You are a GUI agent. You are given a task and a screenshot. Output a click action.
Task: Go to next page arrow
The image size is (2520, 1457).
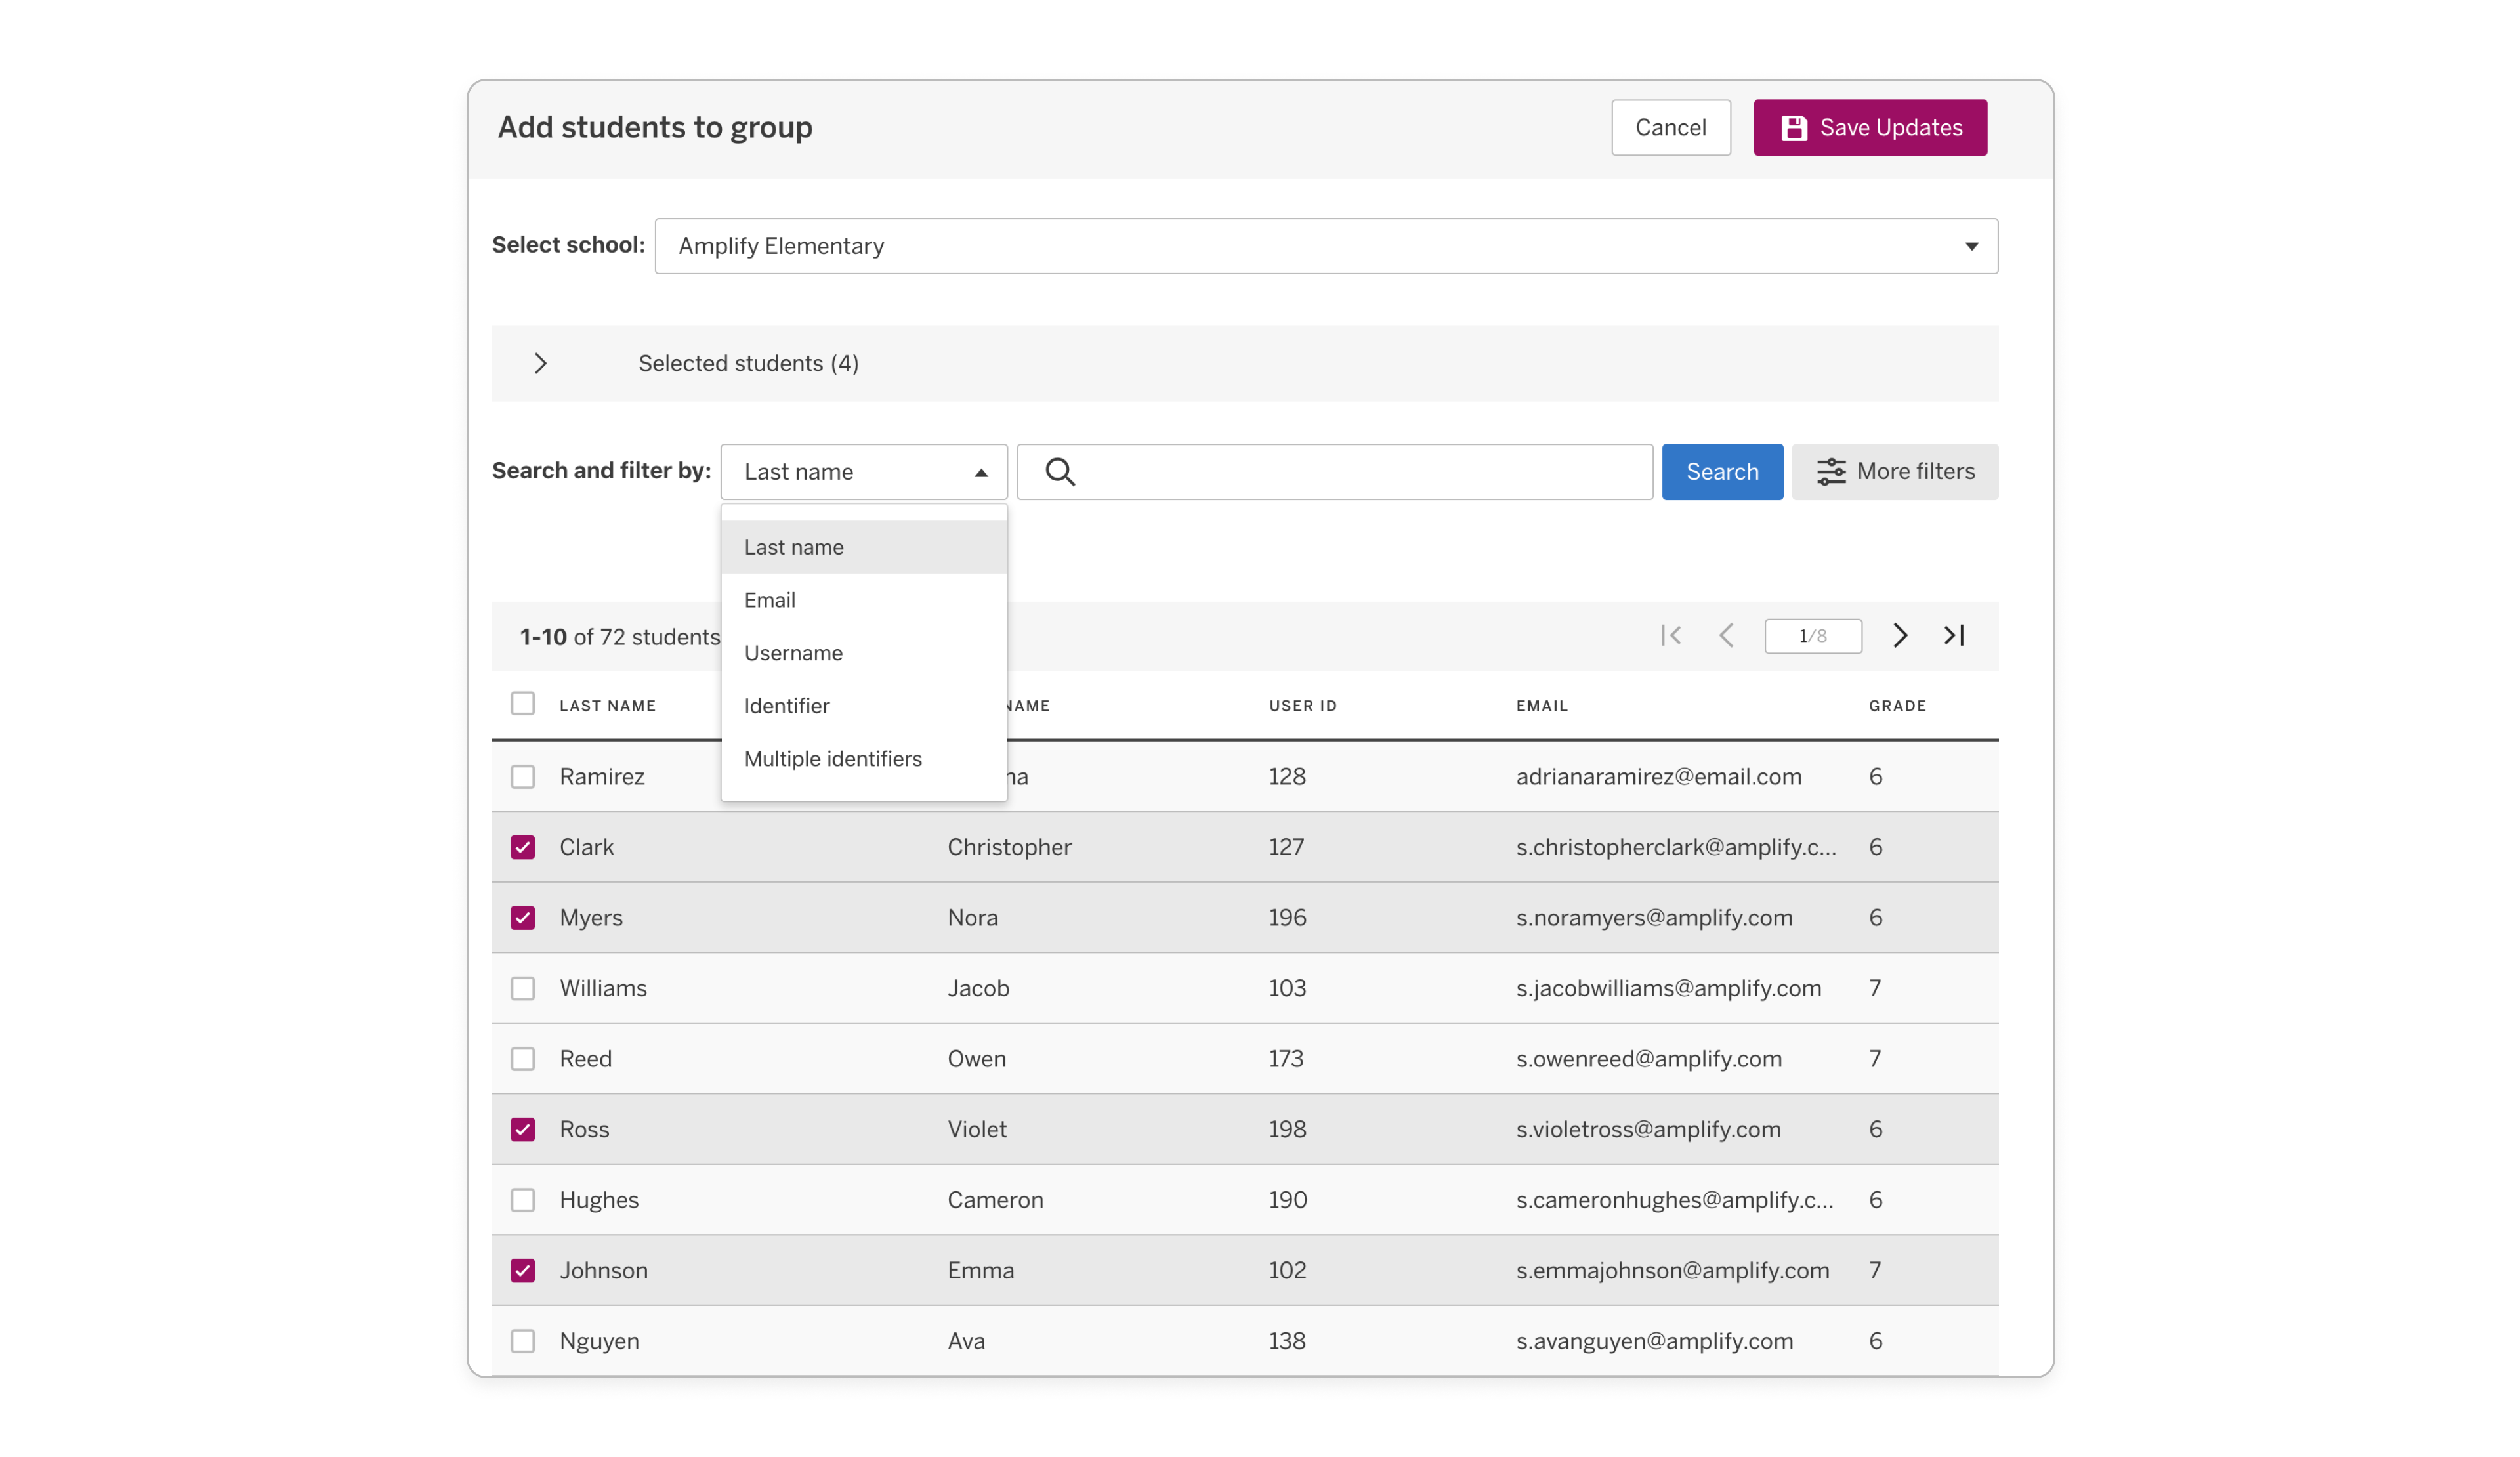(1900, 636)
